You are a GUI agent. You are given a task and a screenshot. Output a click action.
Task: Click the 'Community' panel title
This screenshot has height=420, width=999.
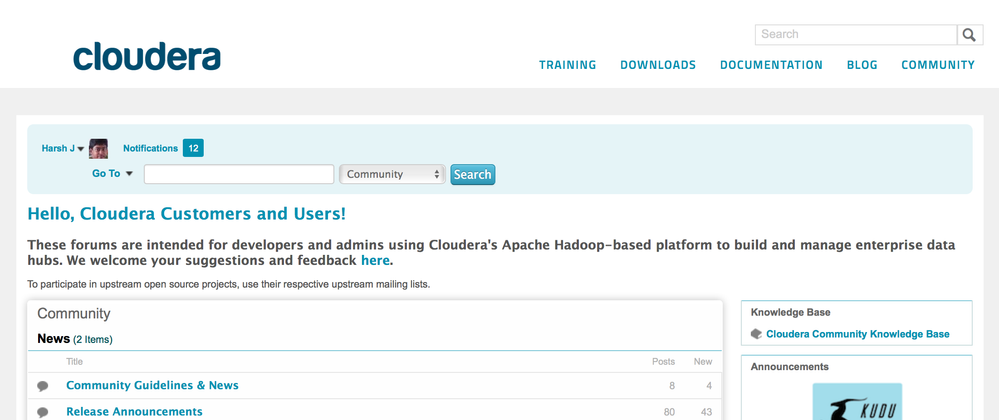click(x=74, y=314)
